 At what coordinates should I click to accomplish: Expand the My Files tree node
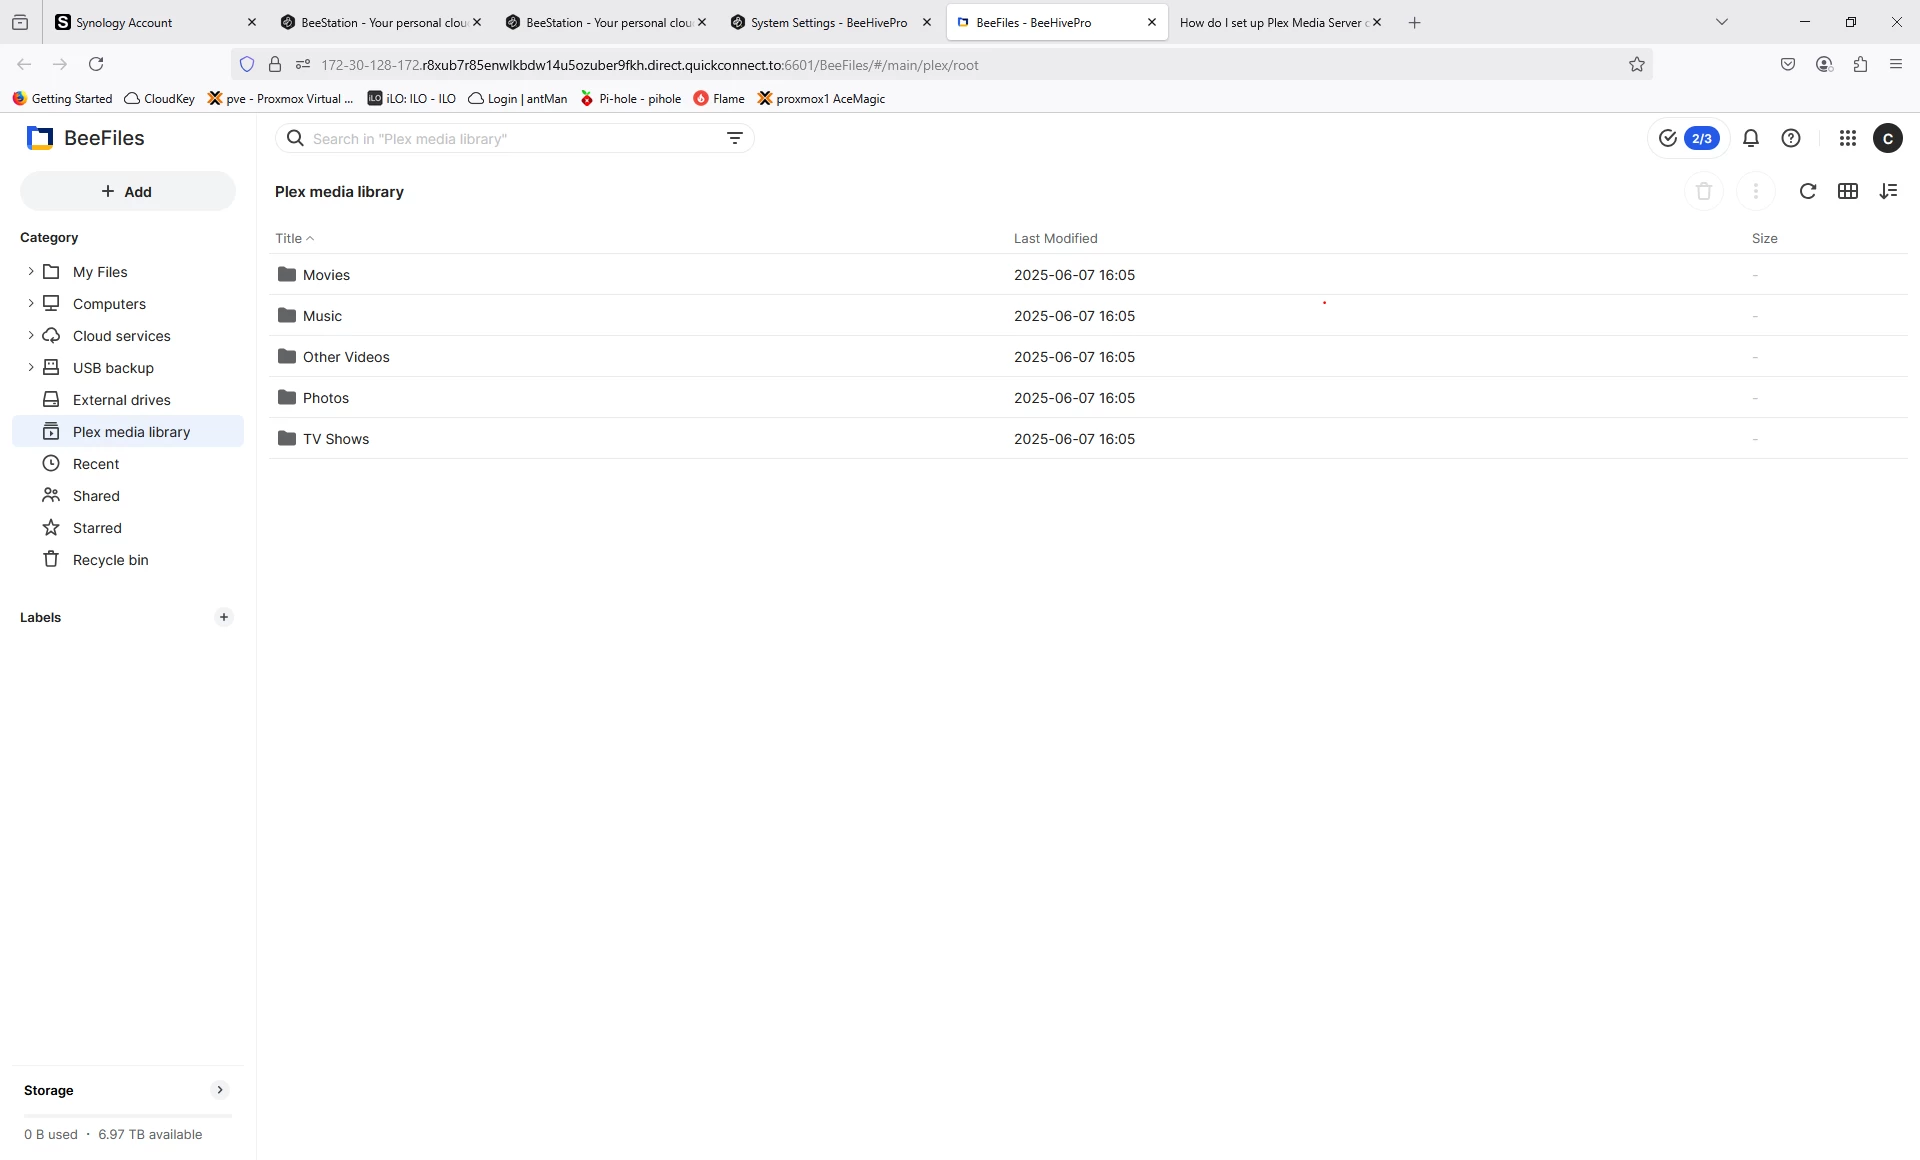point(31,271)
